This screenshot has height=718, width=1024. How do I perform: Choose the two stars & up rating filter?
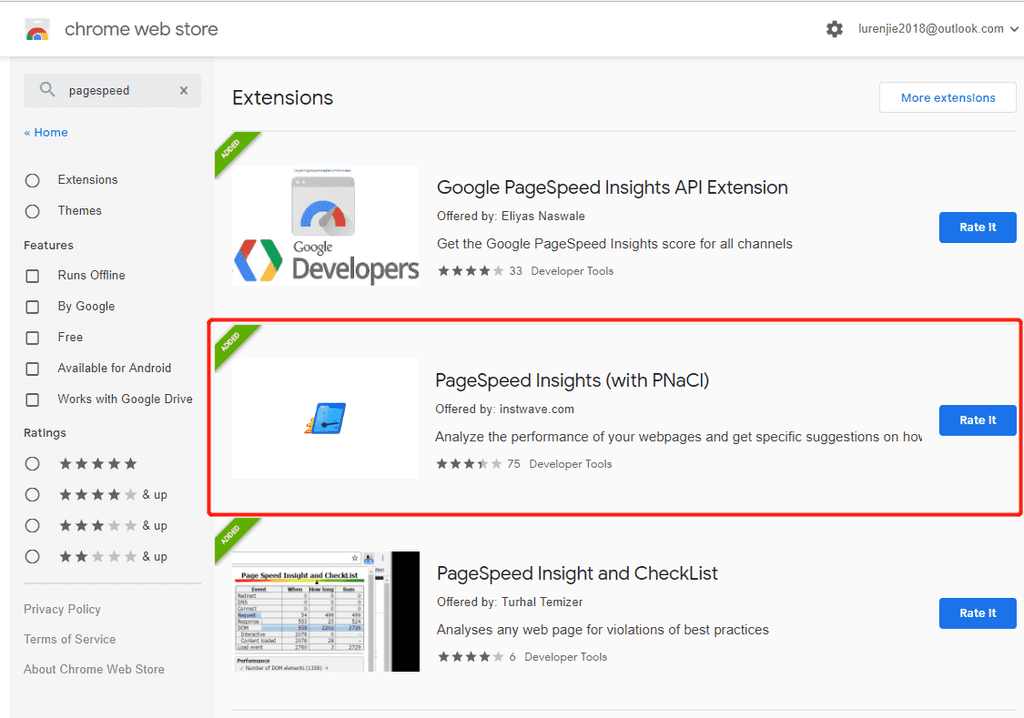pos(33,557)
